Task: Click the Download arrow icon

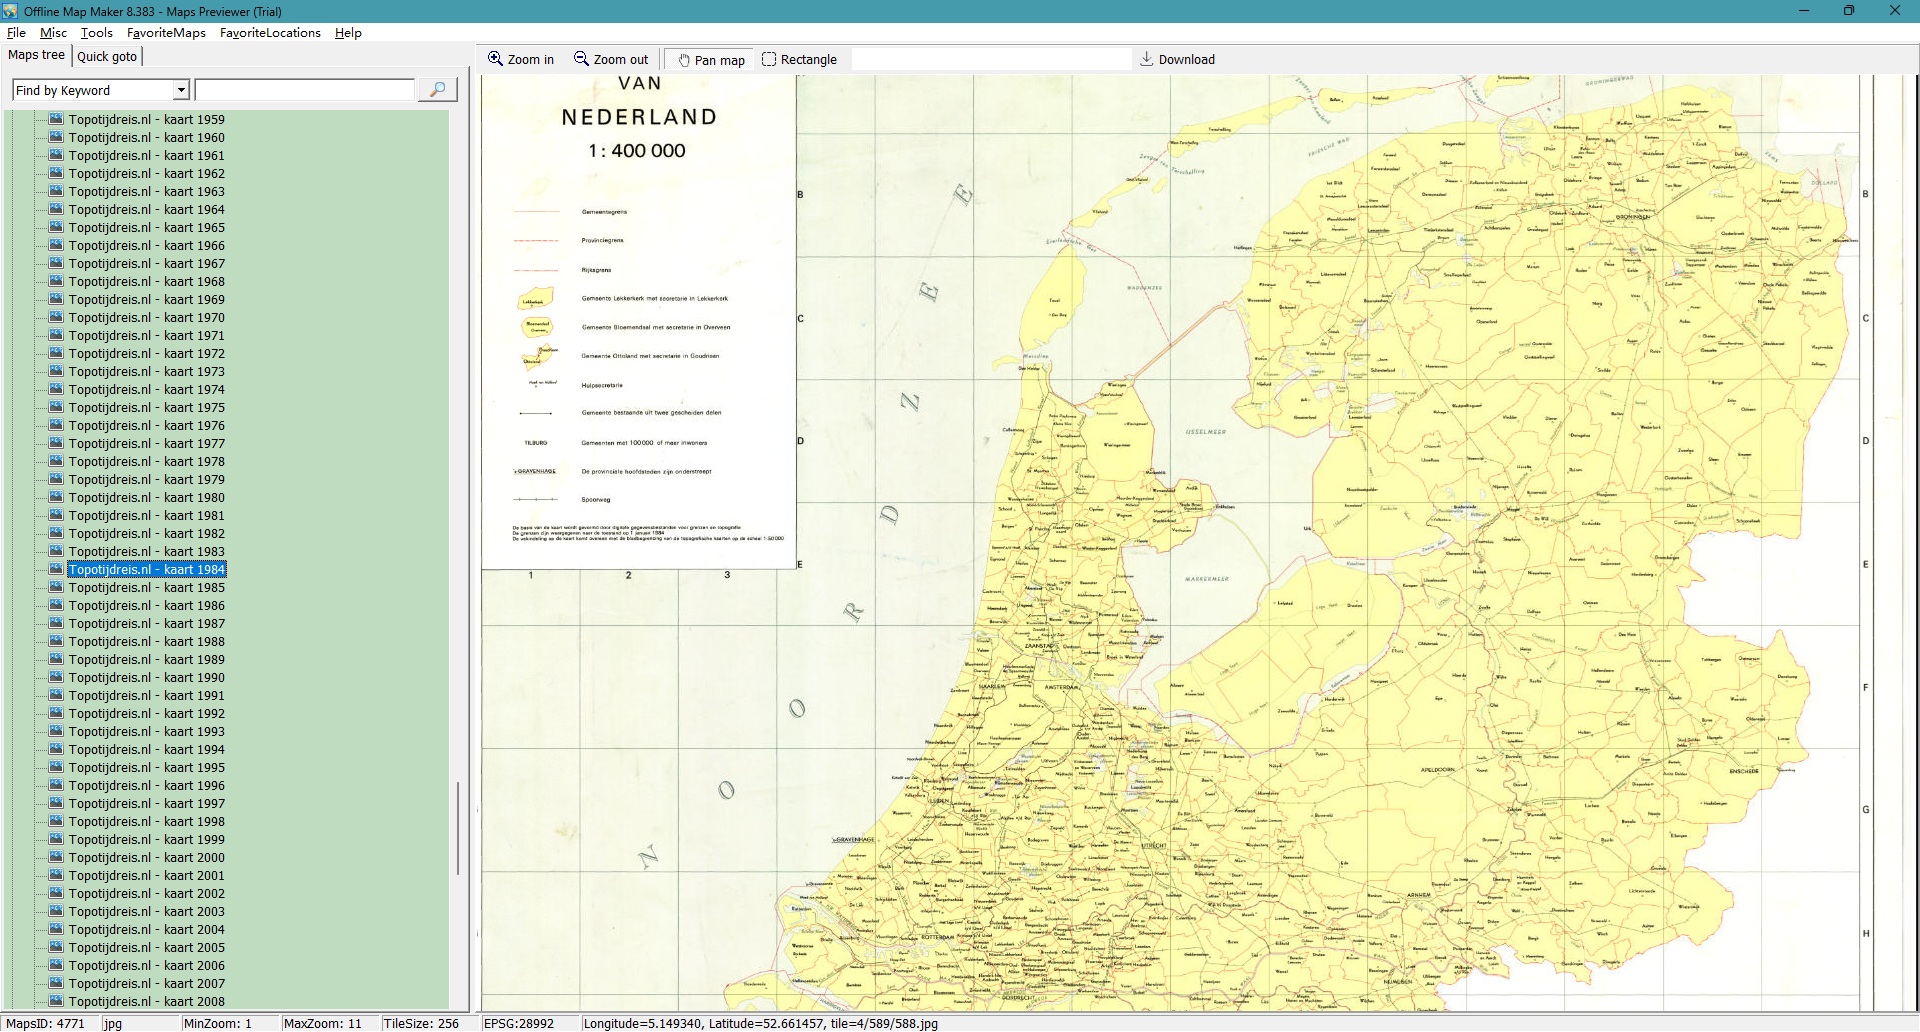Action: (x=1147, y=59)
